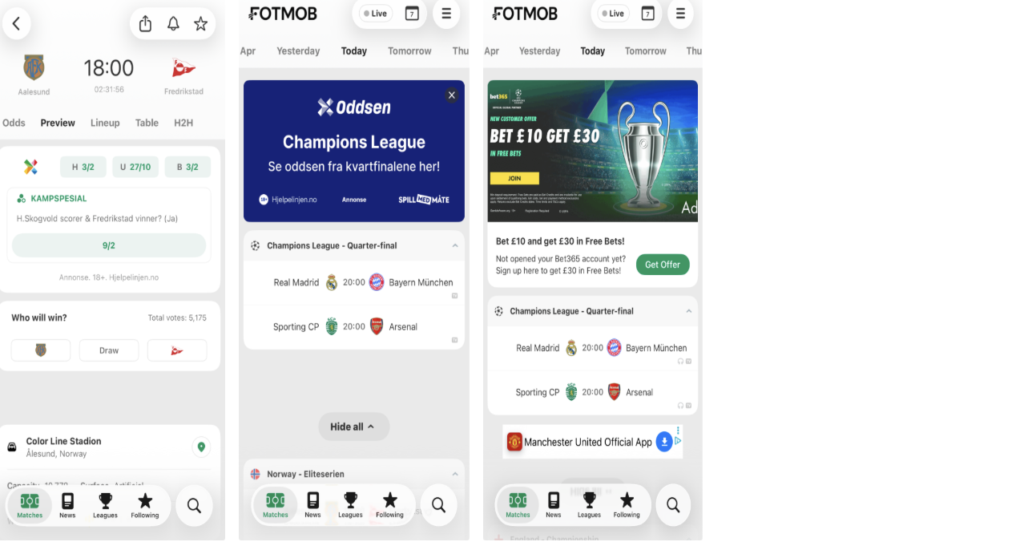Close the Oddsen Champions League ad

pyautogui.click(x=451, y=95)
